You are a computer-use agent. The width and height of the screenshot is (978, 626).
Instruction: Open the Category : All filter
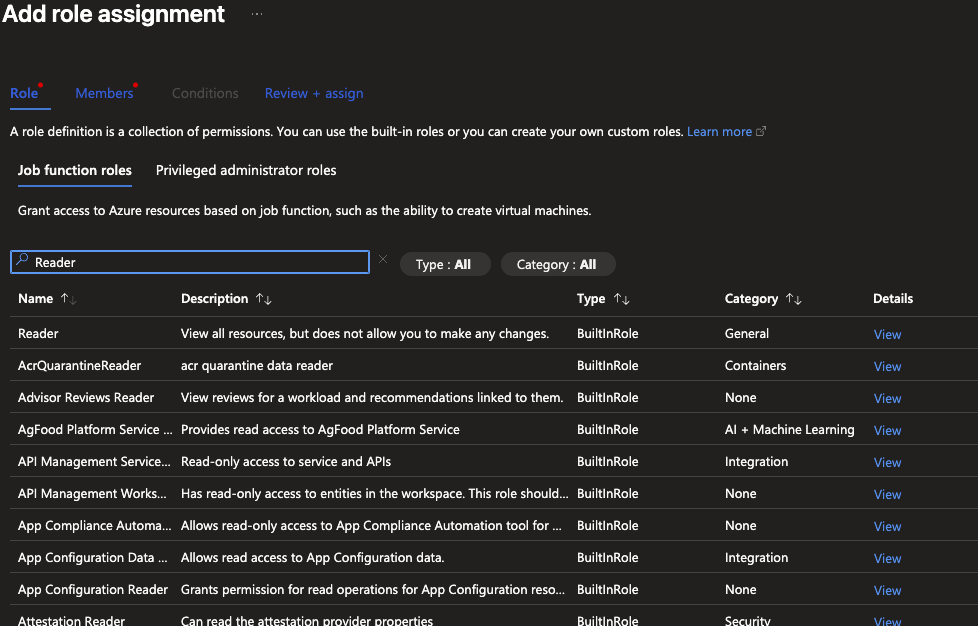[x=558, y=264]
